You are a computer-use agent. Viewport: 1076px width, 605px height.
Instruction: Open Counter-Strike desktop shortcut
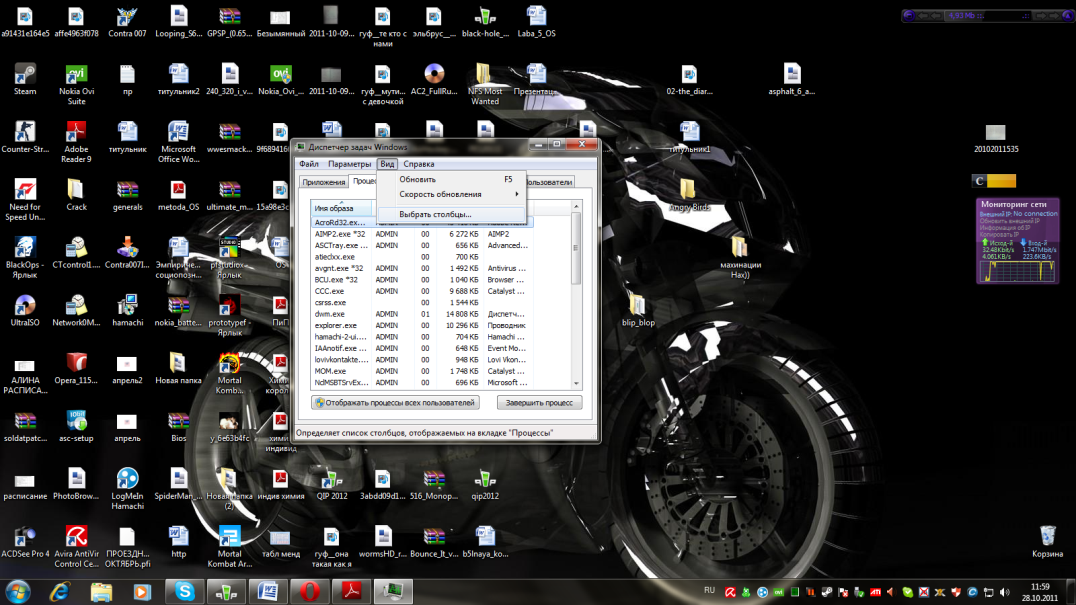tap(25, 137)
